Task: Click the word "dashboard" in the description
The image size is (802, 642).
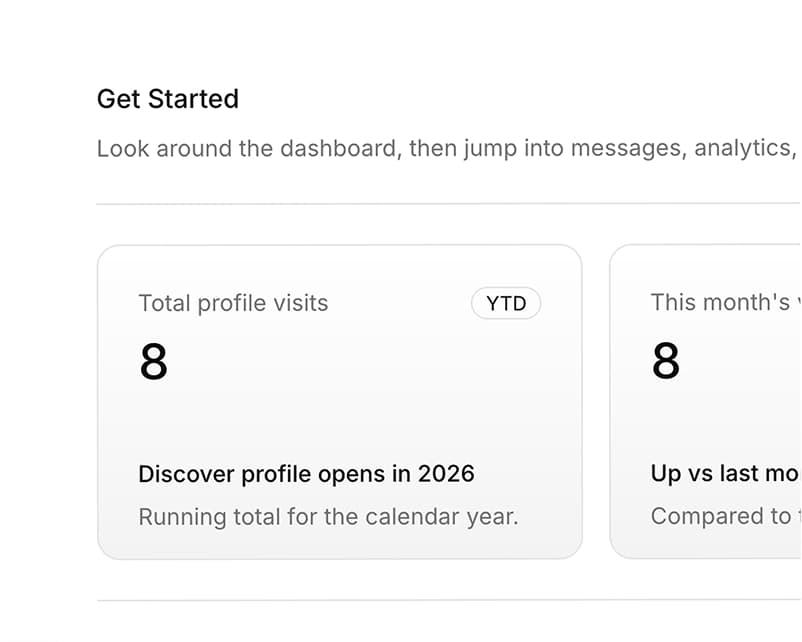Action: [338, 149]
